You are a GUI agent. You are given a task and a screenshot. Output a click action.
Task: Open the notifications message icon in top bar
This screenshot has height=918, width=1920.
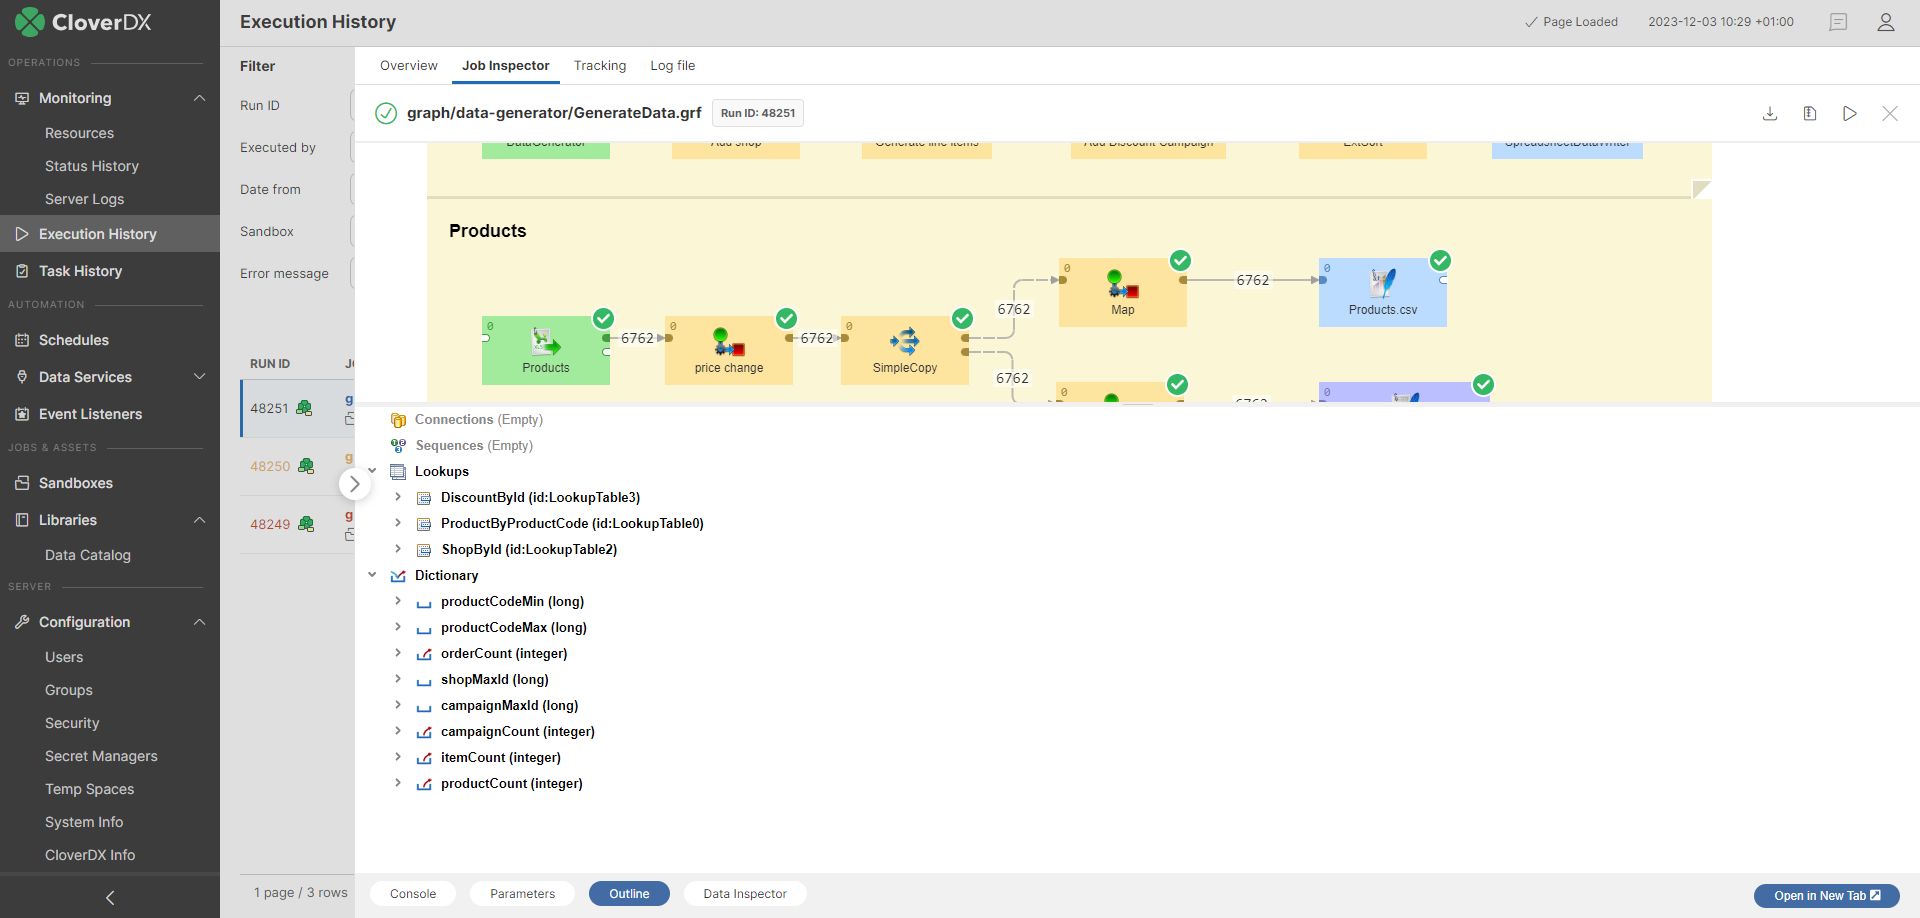tap(1837, 22)
